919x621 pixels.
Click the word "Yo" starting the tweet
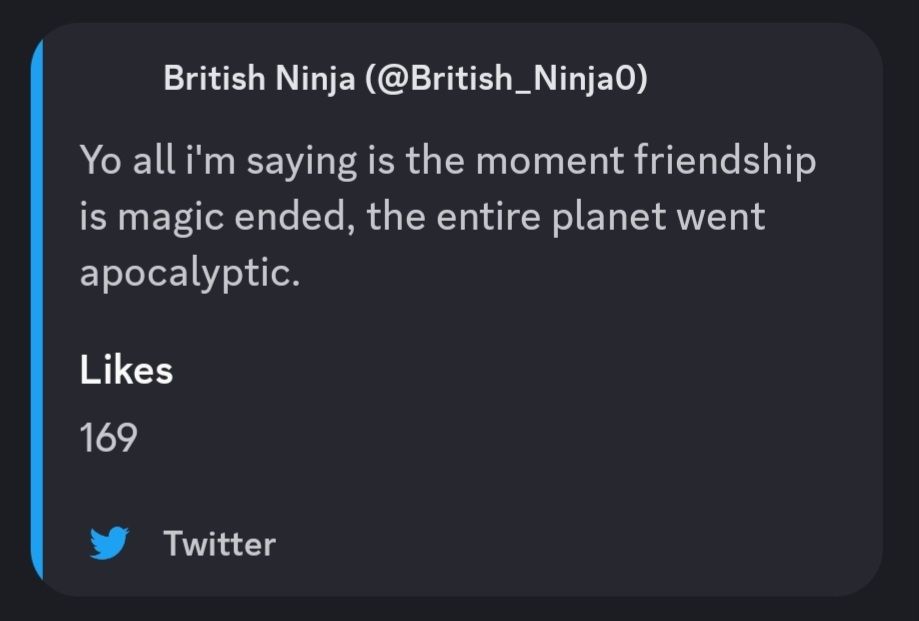pyautogui.click(x=100, y=162)
